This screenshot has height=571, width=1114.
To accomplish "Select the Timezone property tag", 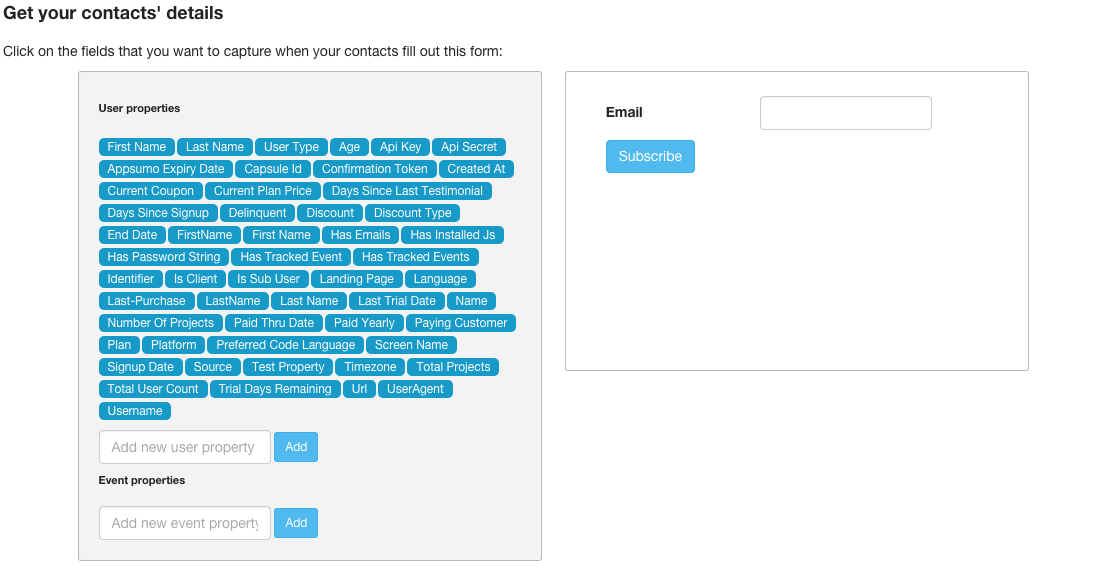I will click(370, 367).
